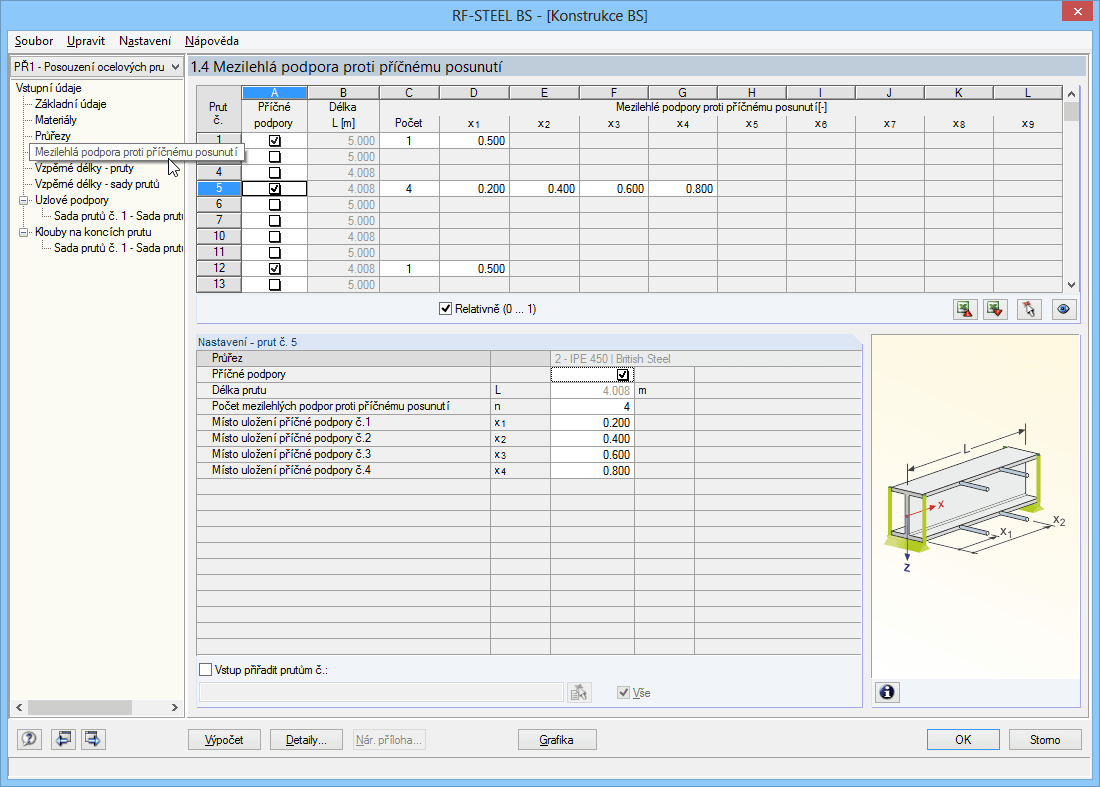The height and width of the screenshot is (787, 1100).
Task: Uncheck lateral supports checkbox for member 5
Action: click(x=274, y=189)
